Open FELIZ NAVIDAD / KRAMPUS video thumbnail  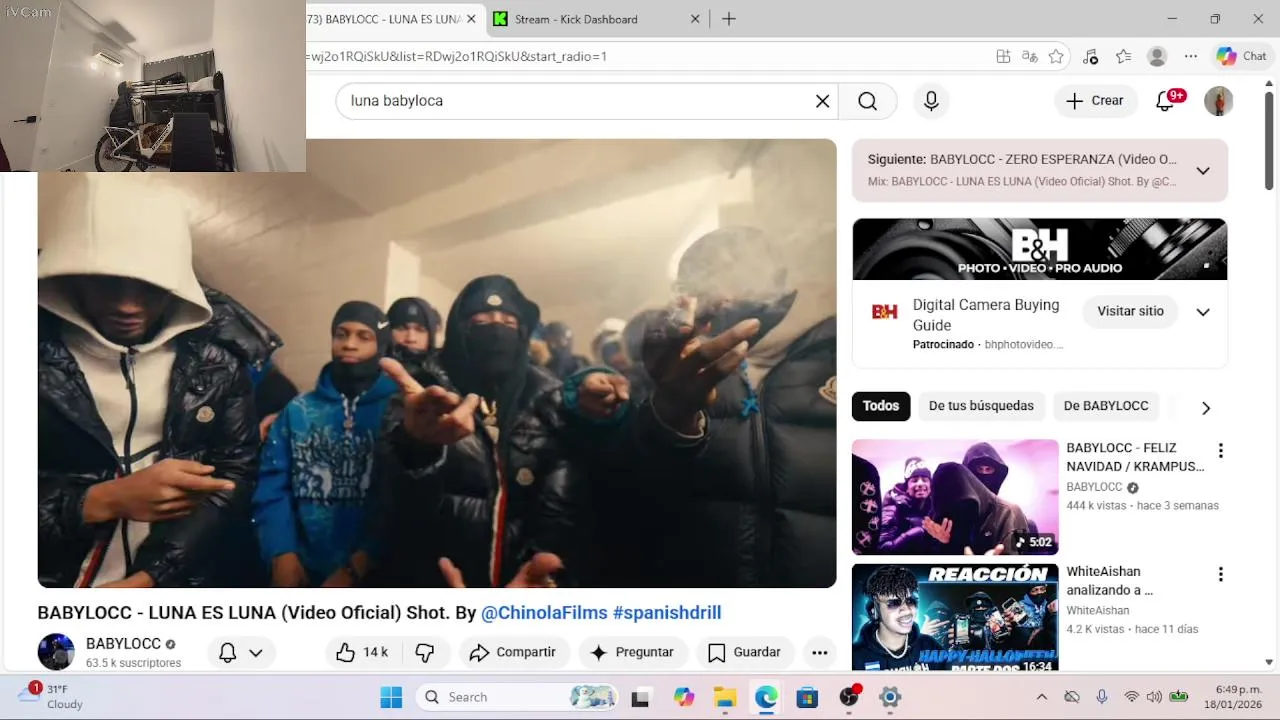[955, 497]
